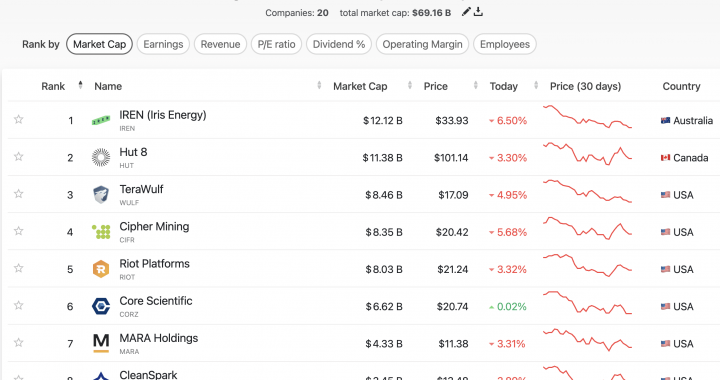720x380 pixels.
Task: Rank companies by Earnings
Action: [x=163, y=44]
